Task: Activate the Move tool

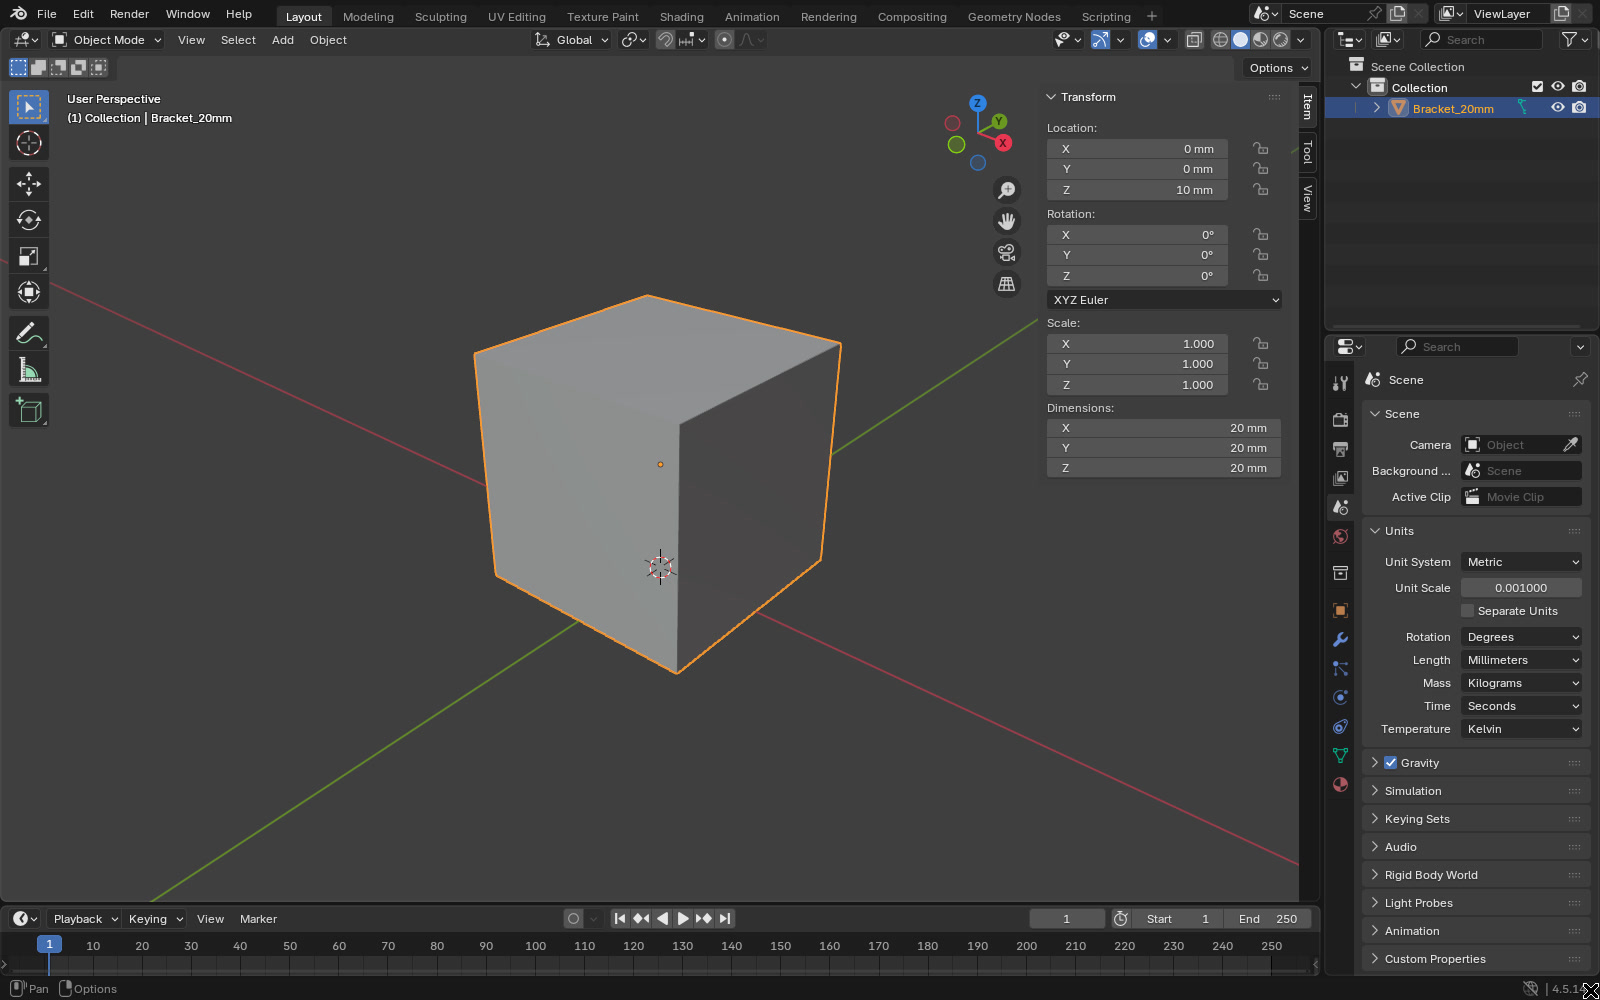Action: [29, 183]
